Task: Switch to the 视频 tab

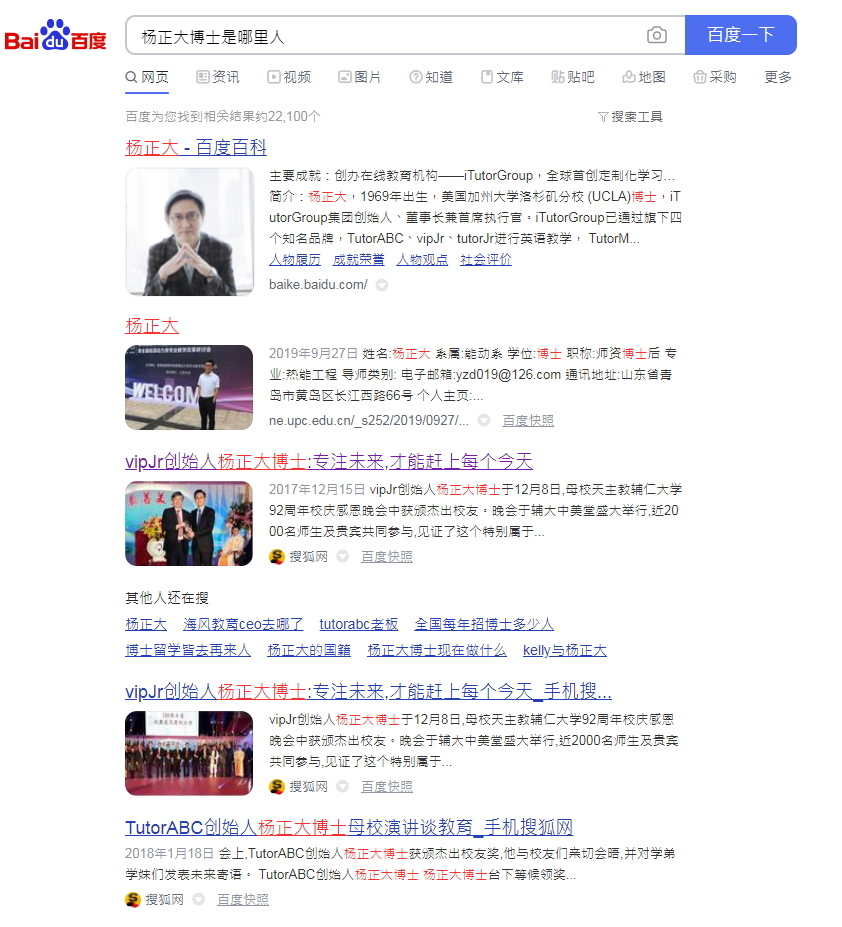Action: (x=289, y=77)
